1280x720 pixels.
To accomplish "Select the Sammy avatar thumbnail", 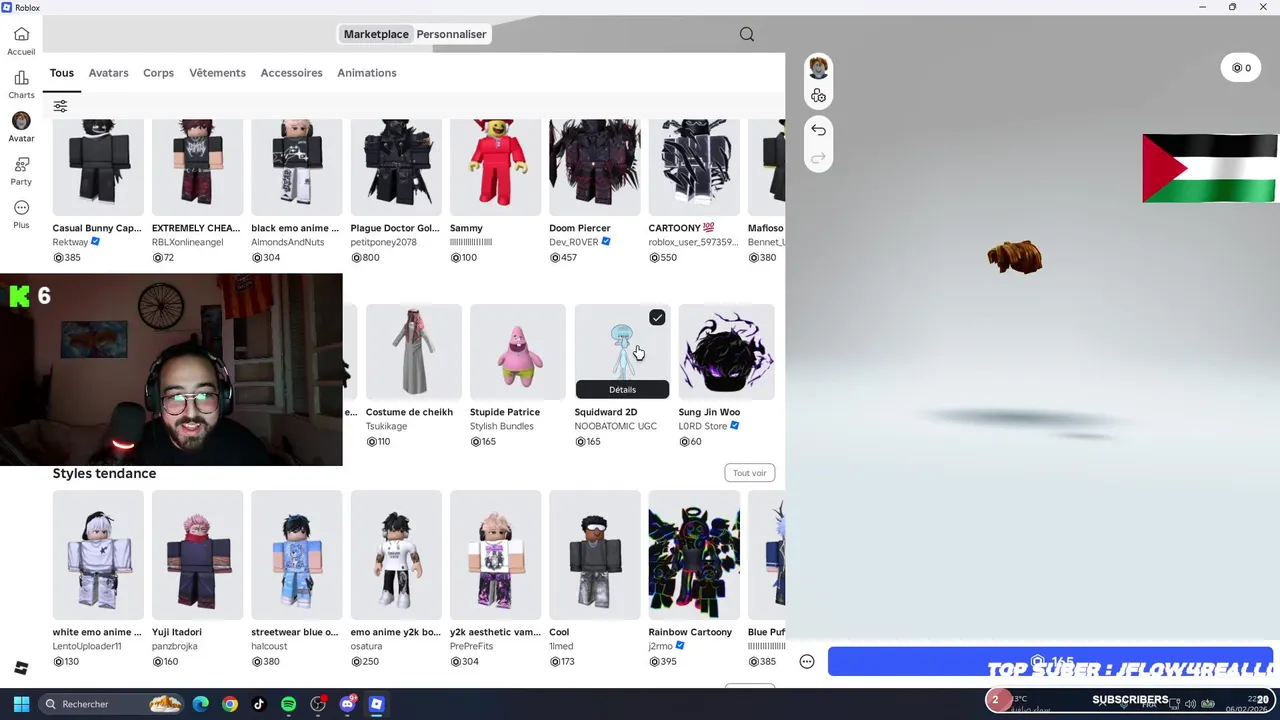I will 495,167.
